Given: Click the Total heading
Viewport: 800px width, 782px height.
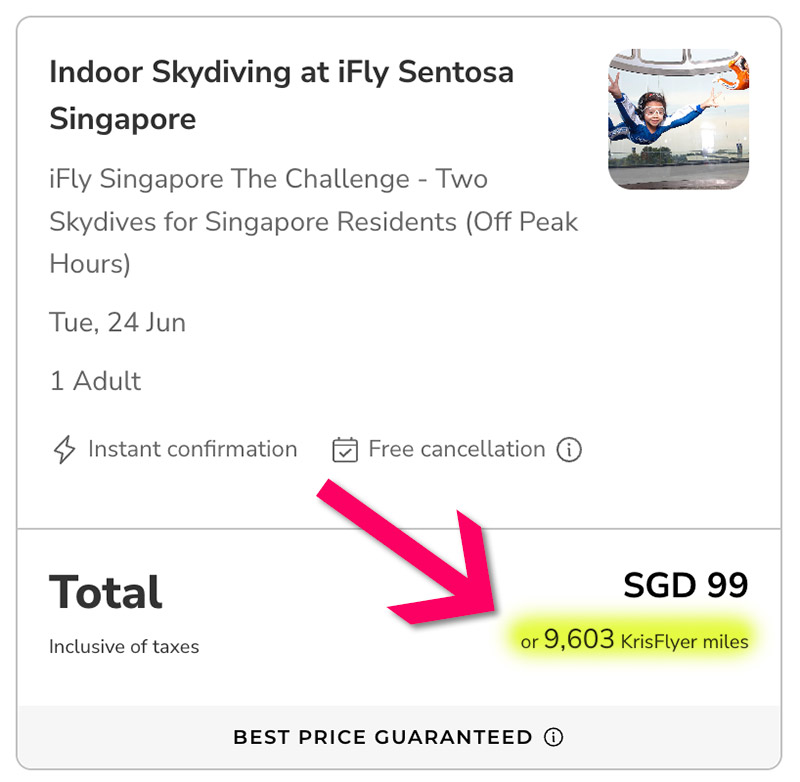Looking at the screenshot, I should tap(105, 592).
